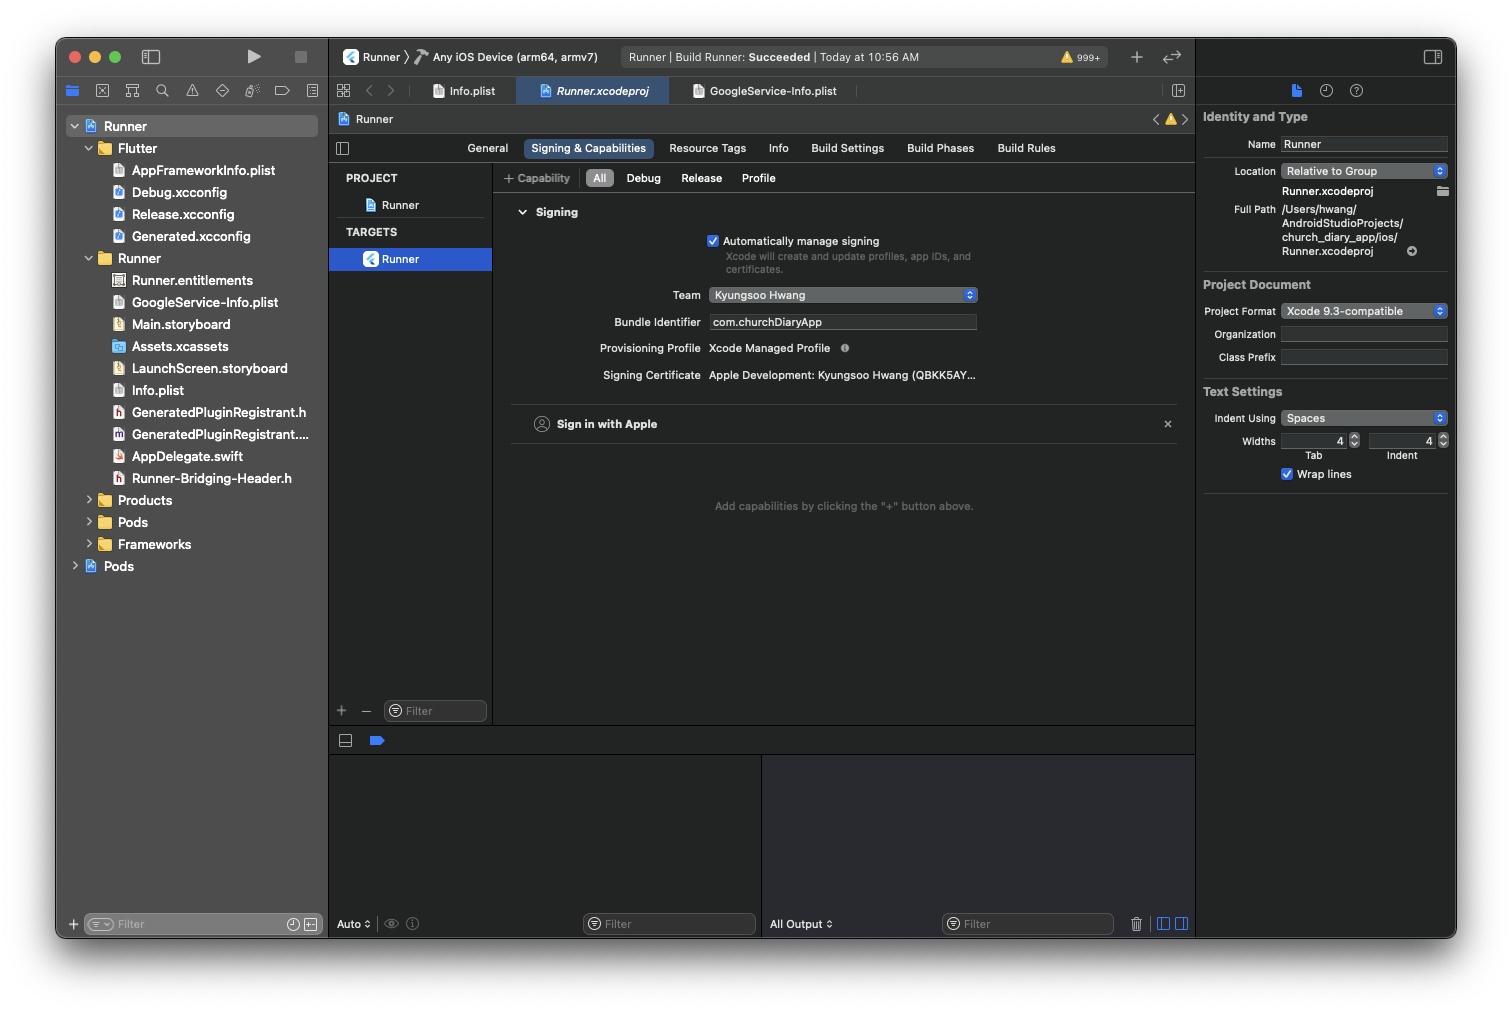This screenshot has height=1012, width=1512.
Task: Open the Indent Using dropdown
Action: [x=1364, y=418]
